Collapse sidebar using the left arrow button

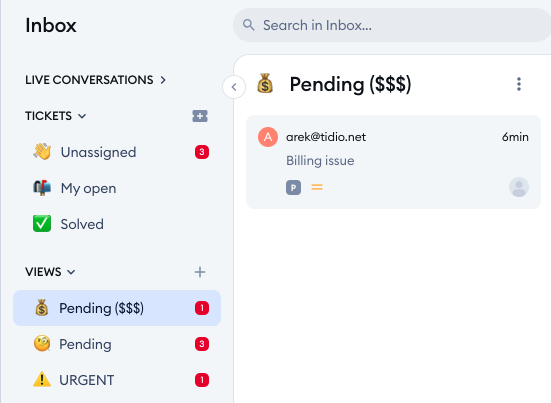pos(234,87)
